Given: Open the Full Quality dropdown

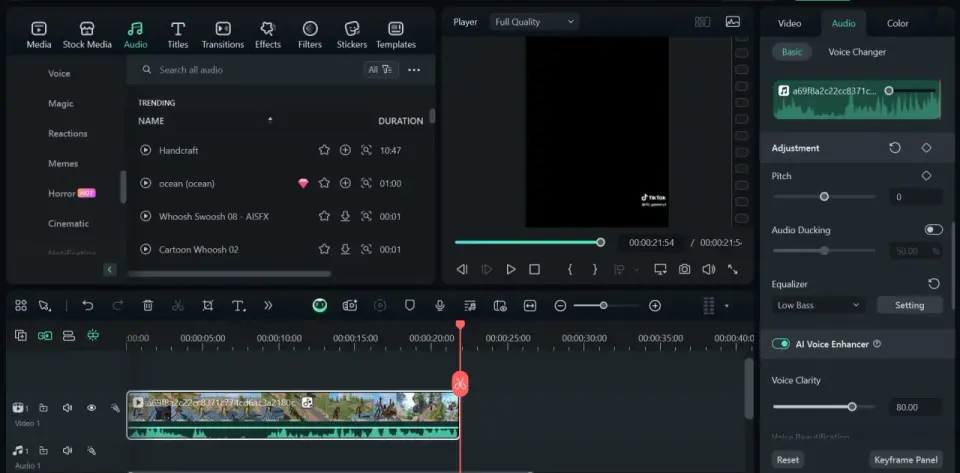Looking at the screenshot, I should (x=534, y=22).
